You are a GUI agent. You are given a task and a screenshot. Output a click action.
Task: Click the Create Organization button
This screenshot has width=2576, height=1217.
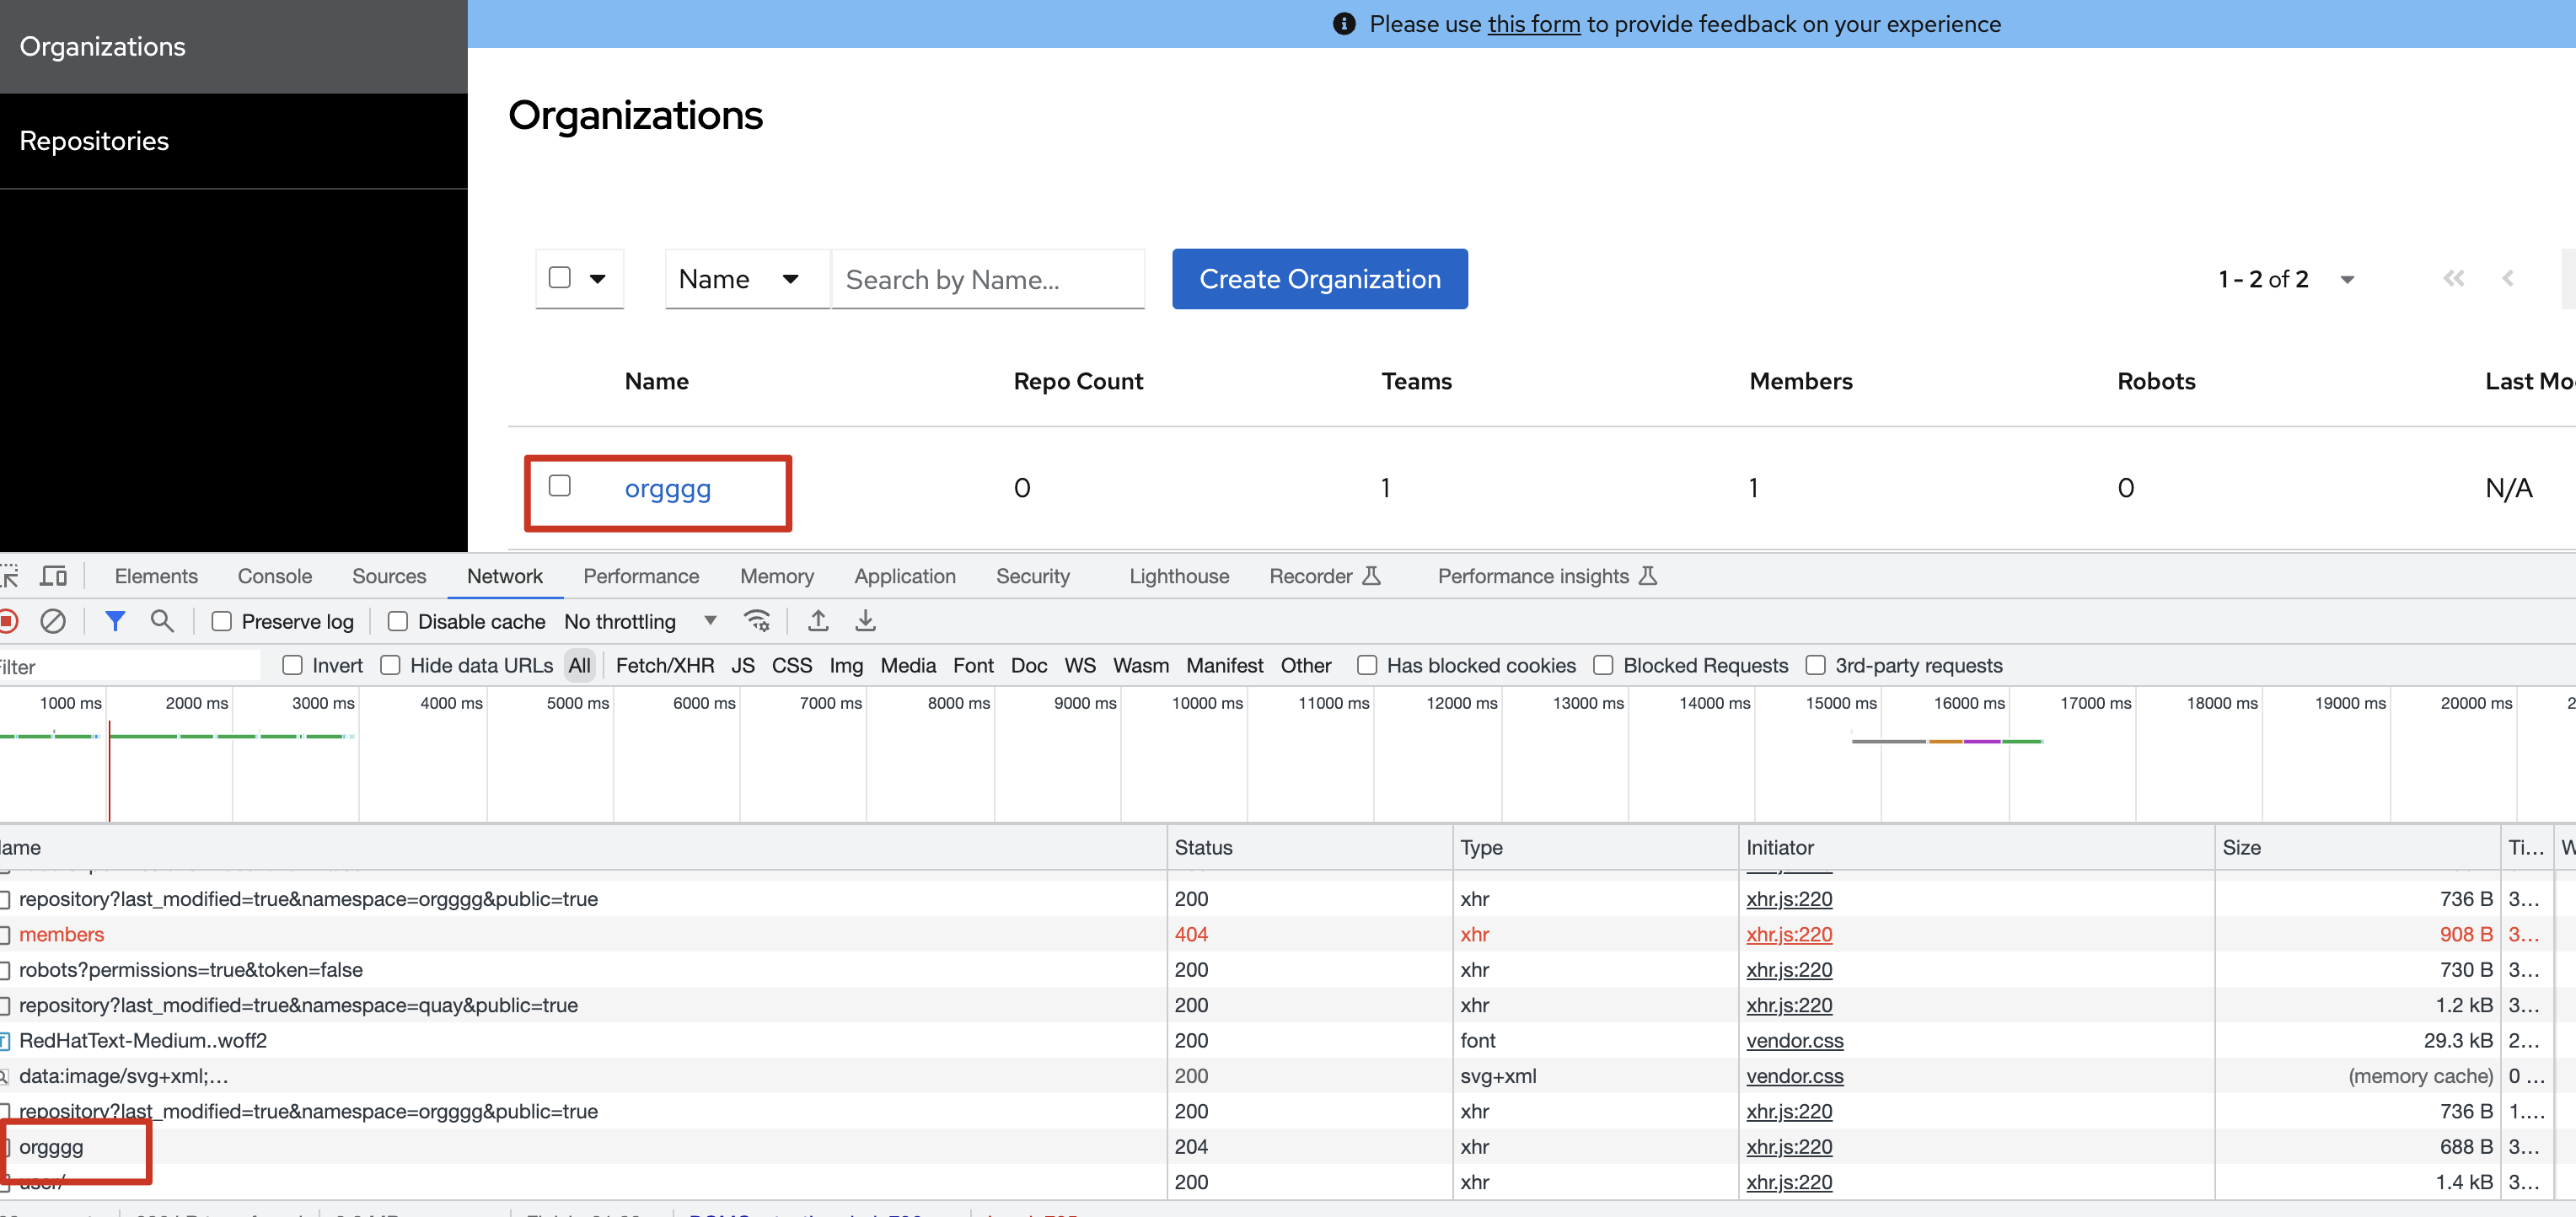point(1319,279)
